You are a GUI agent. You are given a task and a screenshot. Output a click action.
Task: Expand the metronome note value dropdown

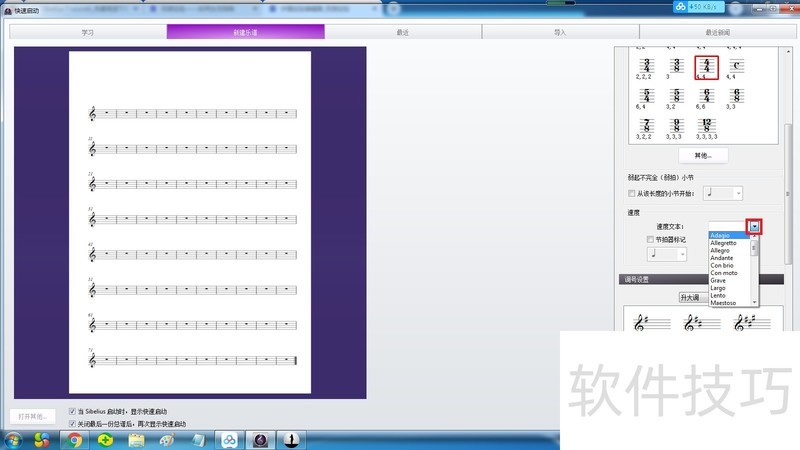682,255
